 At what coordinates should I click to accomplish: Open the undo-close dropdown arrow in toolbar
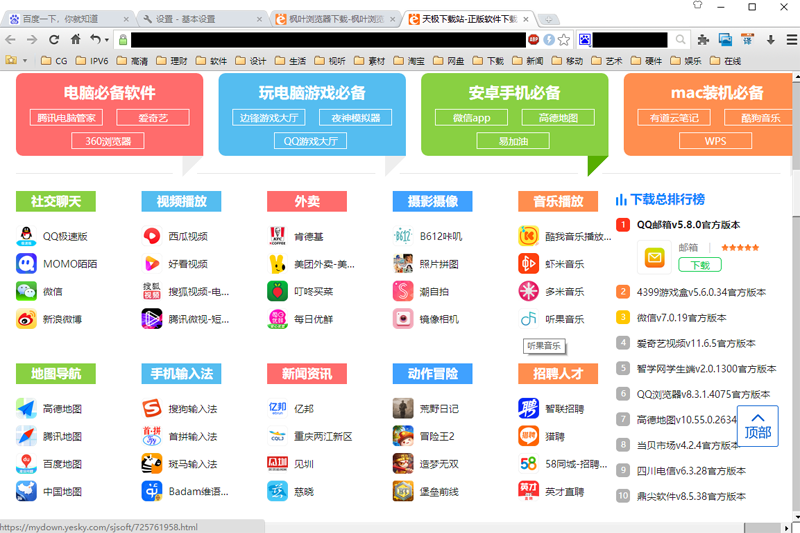pyautogui.click(x=107, y=40)
